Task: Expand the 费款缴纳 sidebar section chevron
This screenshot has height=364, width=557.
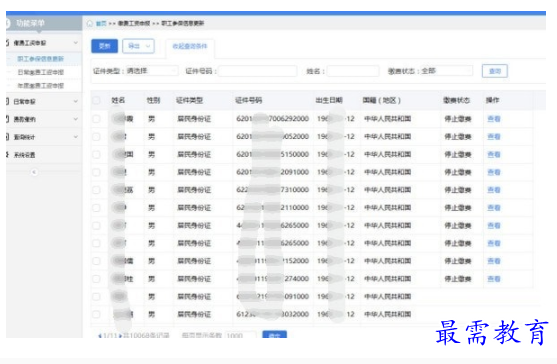Action: coord(76,119)
